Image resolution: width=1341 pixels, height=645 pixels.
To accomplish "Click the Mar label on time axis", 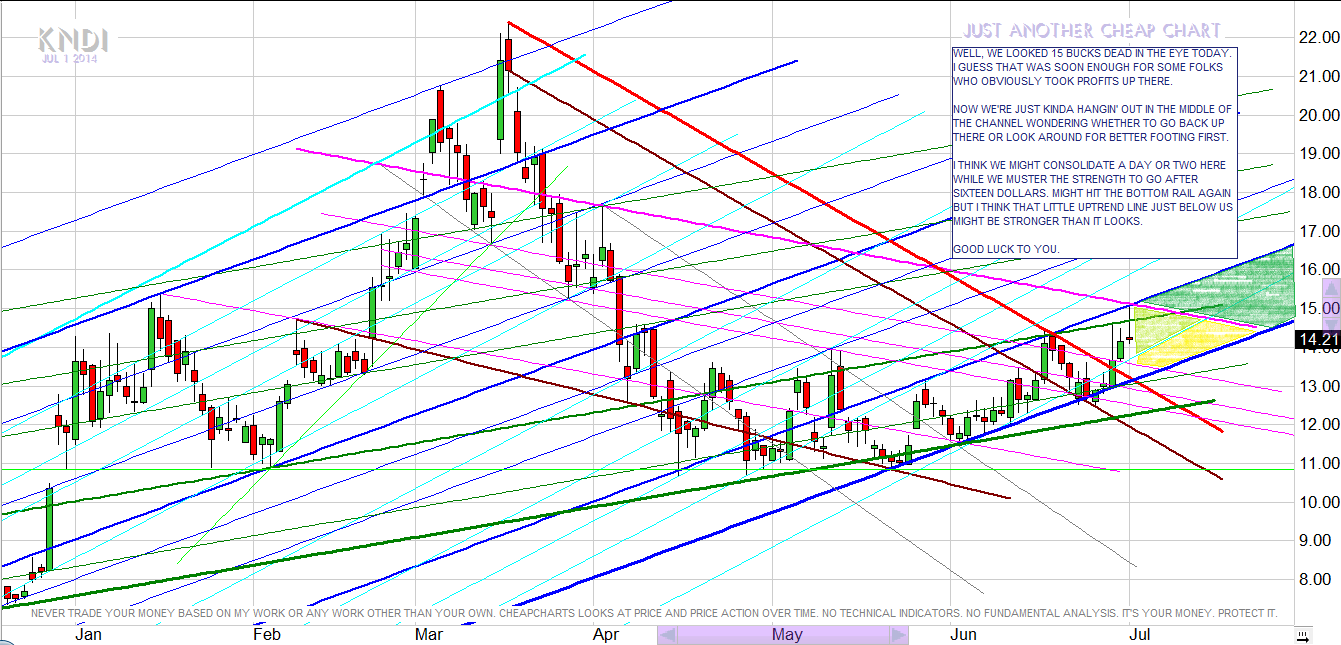I will tap(429, 635).
